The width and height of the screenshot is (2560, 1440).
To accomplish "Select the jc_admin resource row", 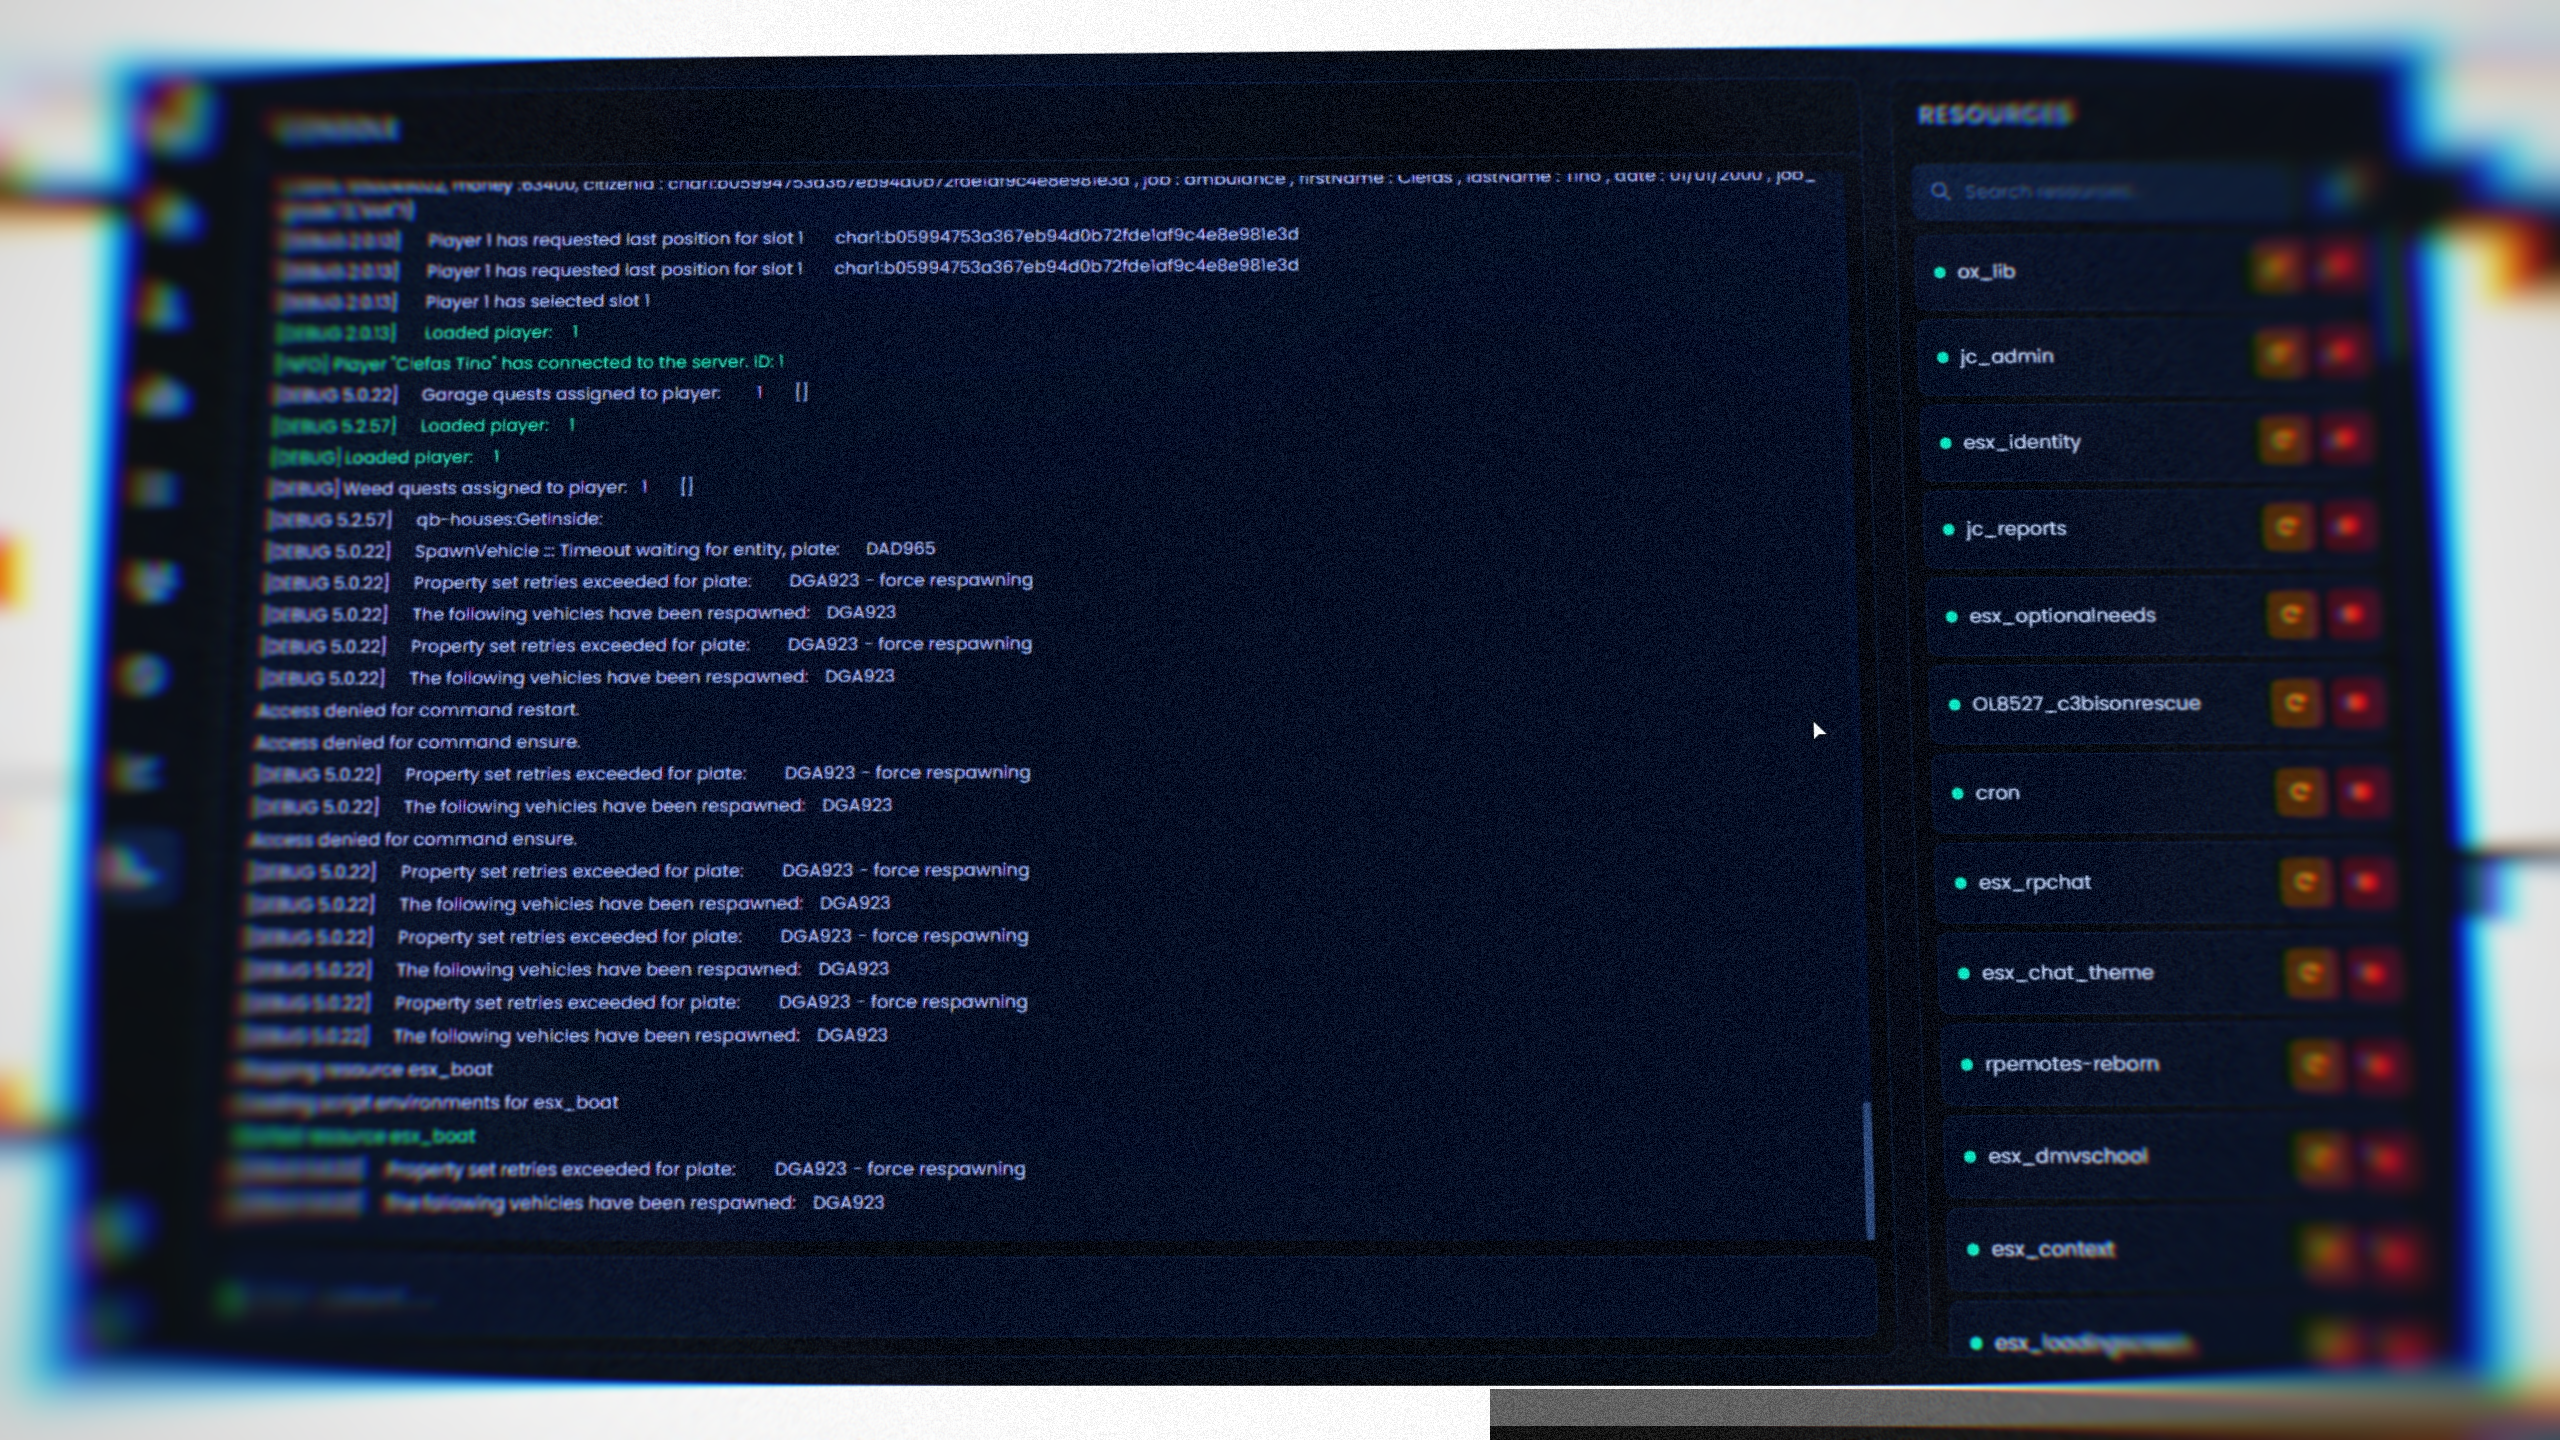I will pyautogui.click(x=2147, y=355).
